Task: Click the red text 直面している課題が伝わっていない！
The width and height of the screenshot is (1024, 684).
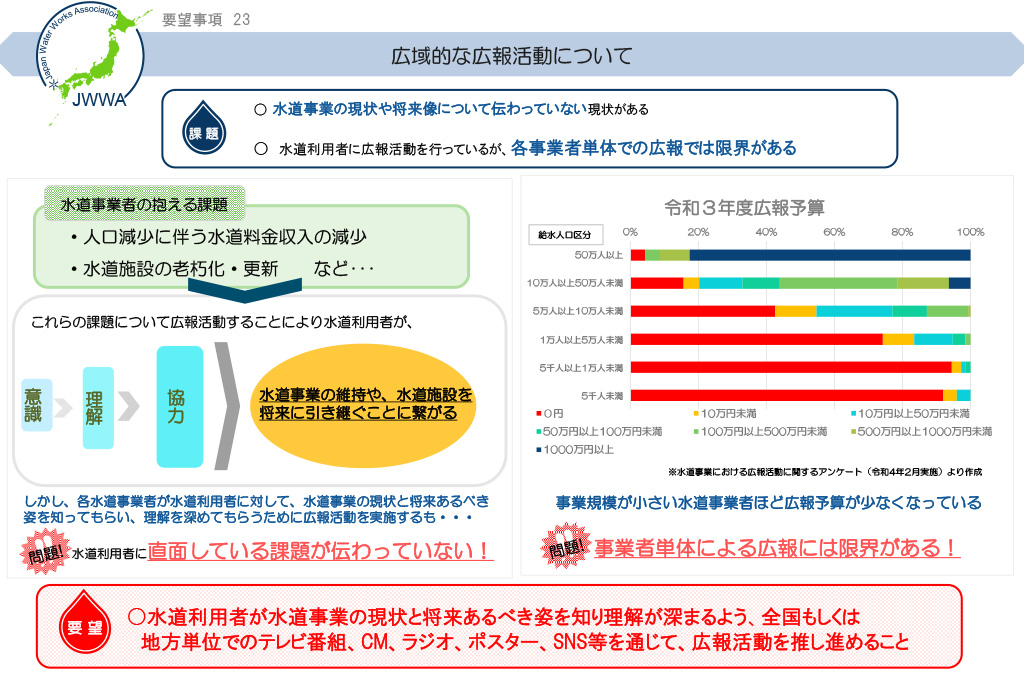Action: tap(320, 551)
